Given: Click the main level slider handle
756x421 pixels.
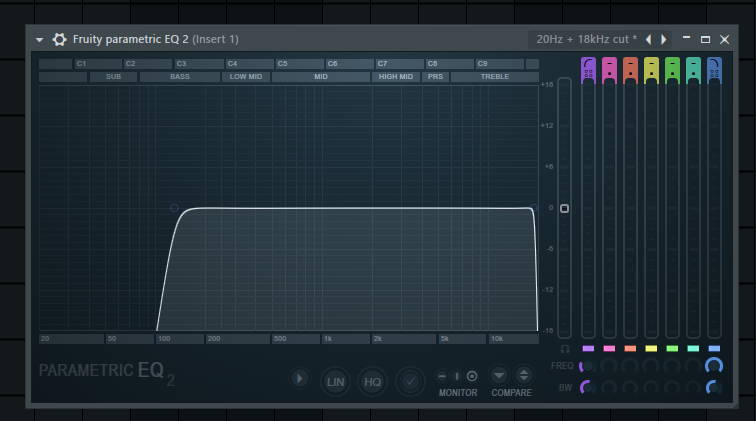Looking at the screenshot, I should coord(564,208).
